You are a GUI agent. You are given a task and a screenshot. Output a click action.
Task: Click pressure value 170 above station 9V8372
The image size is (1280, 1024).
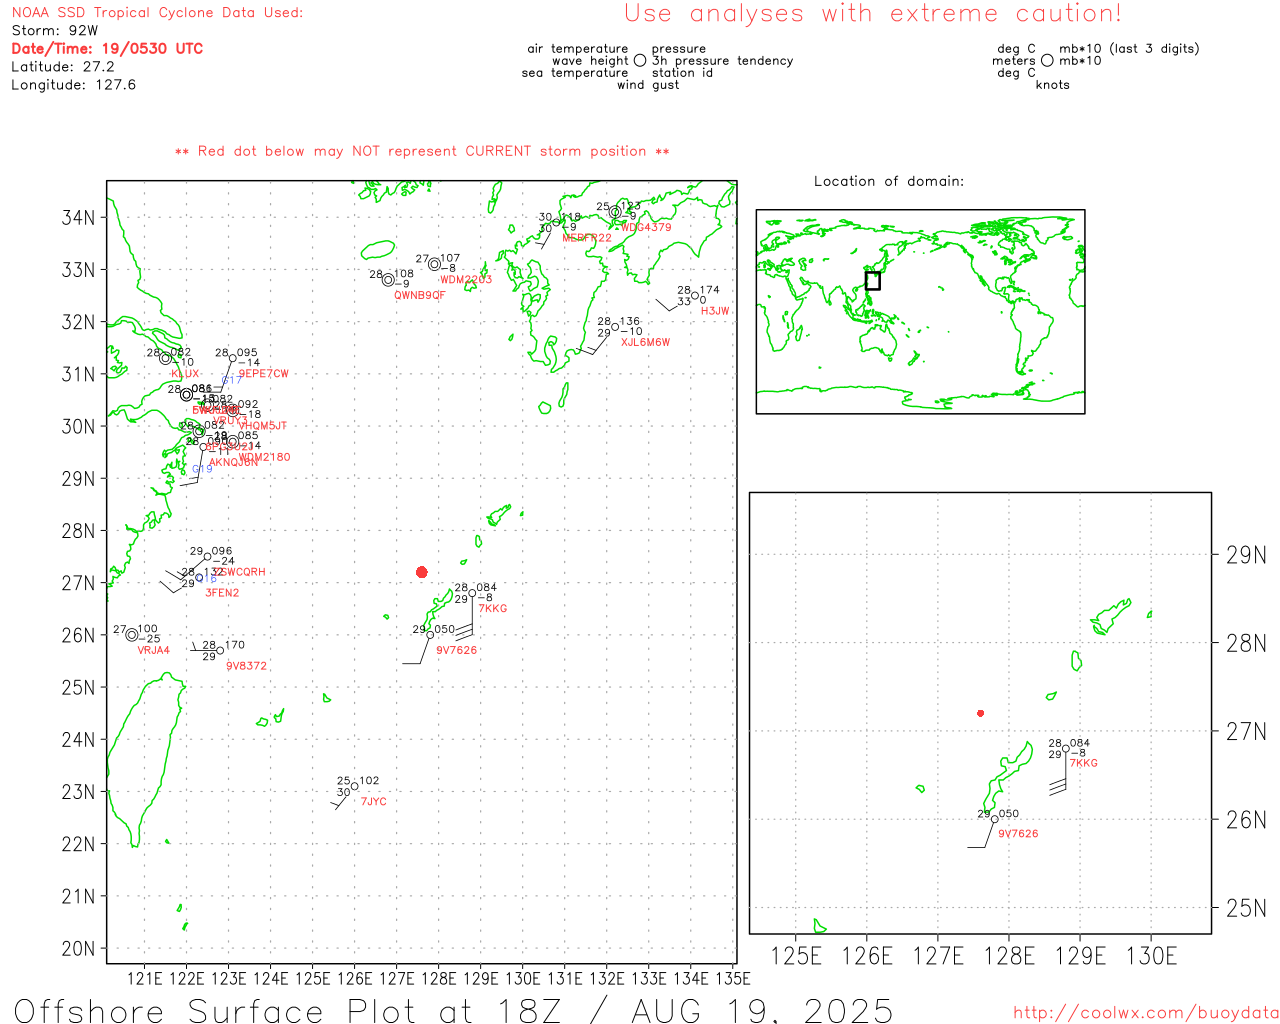235,645
